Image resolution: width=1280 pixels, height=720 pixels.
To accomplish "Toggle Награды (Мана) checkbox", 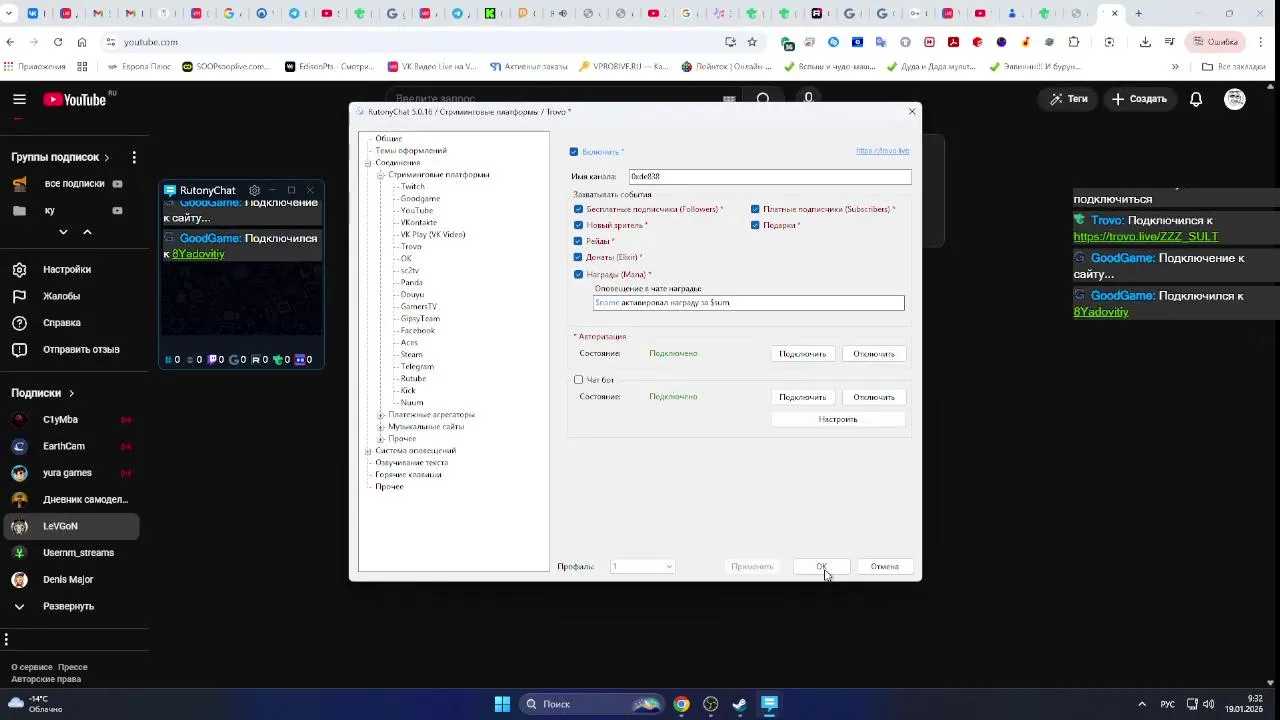I will pyautogui.click(x=578, y=274).
